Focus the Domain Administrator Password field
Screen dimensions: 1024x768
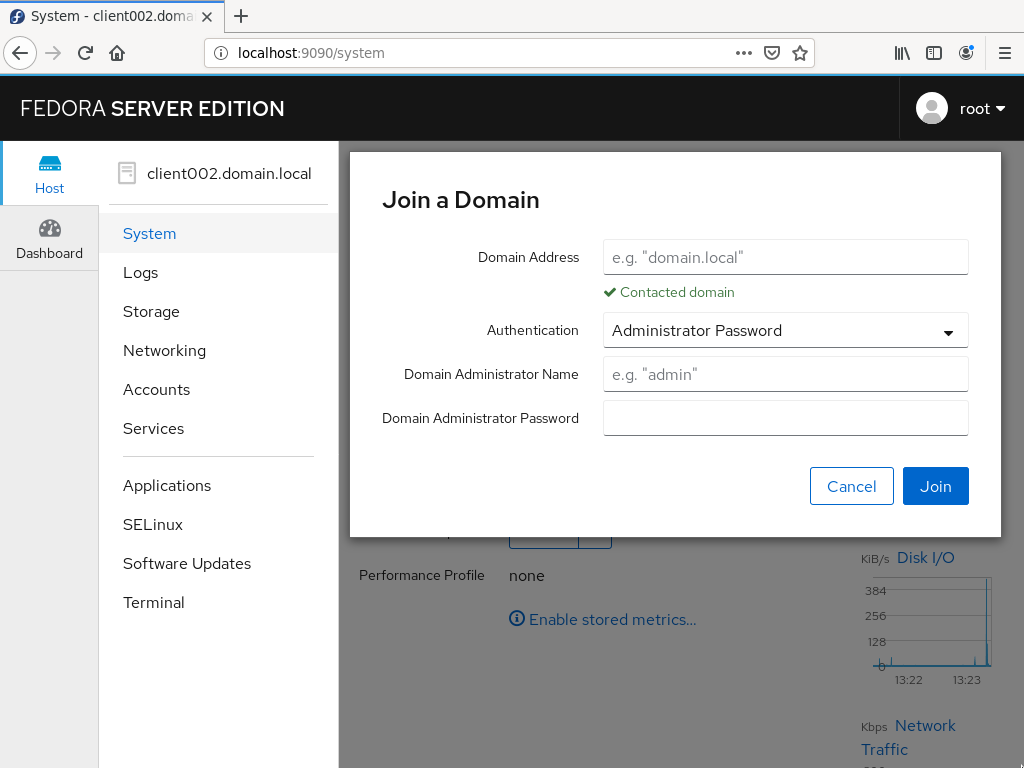point(786,418)
